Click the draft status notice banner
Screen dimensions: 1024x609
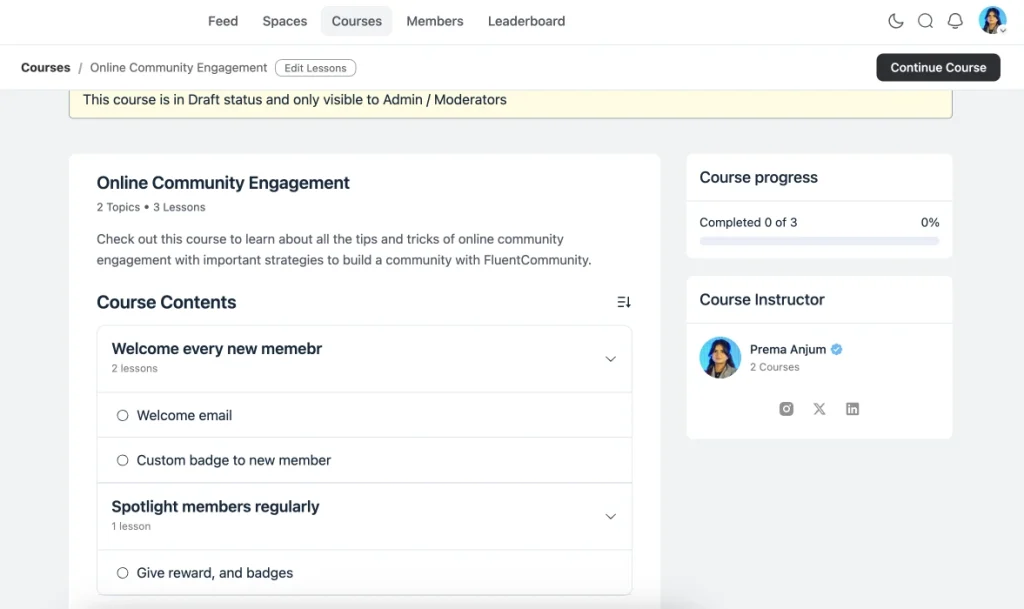coord(511,102)
